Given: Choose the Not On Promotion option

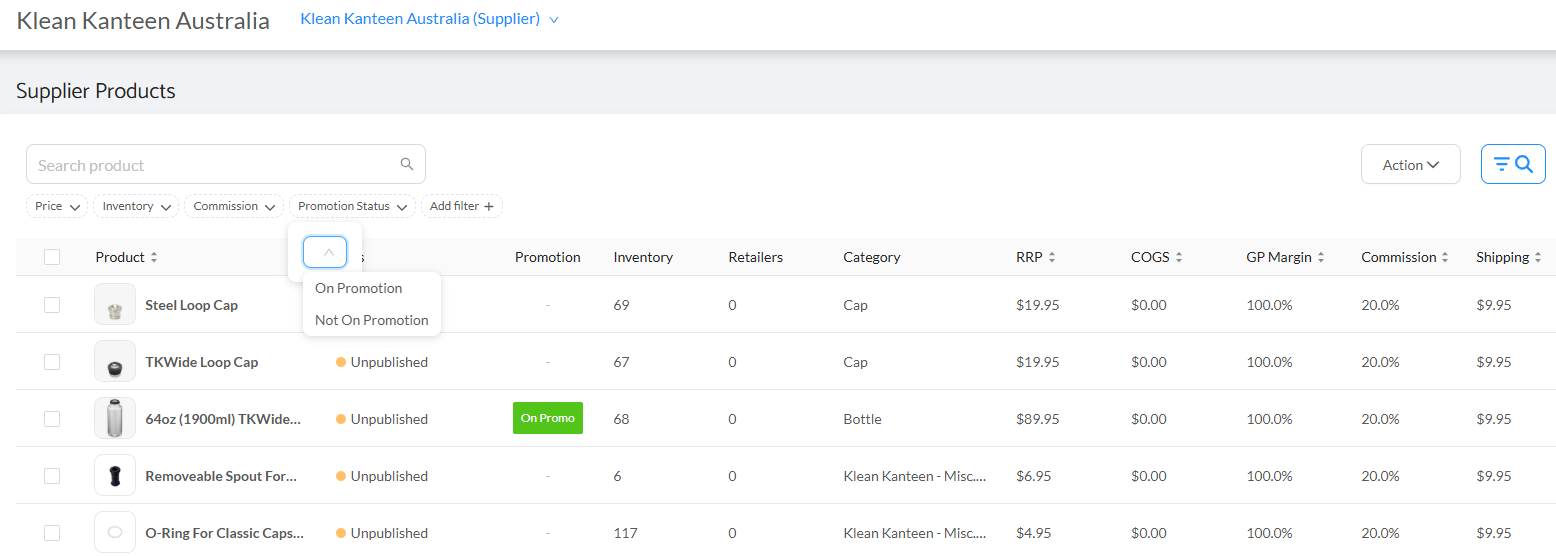Looking at the screenshot, I should click(x=371, y=320).
